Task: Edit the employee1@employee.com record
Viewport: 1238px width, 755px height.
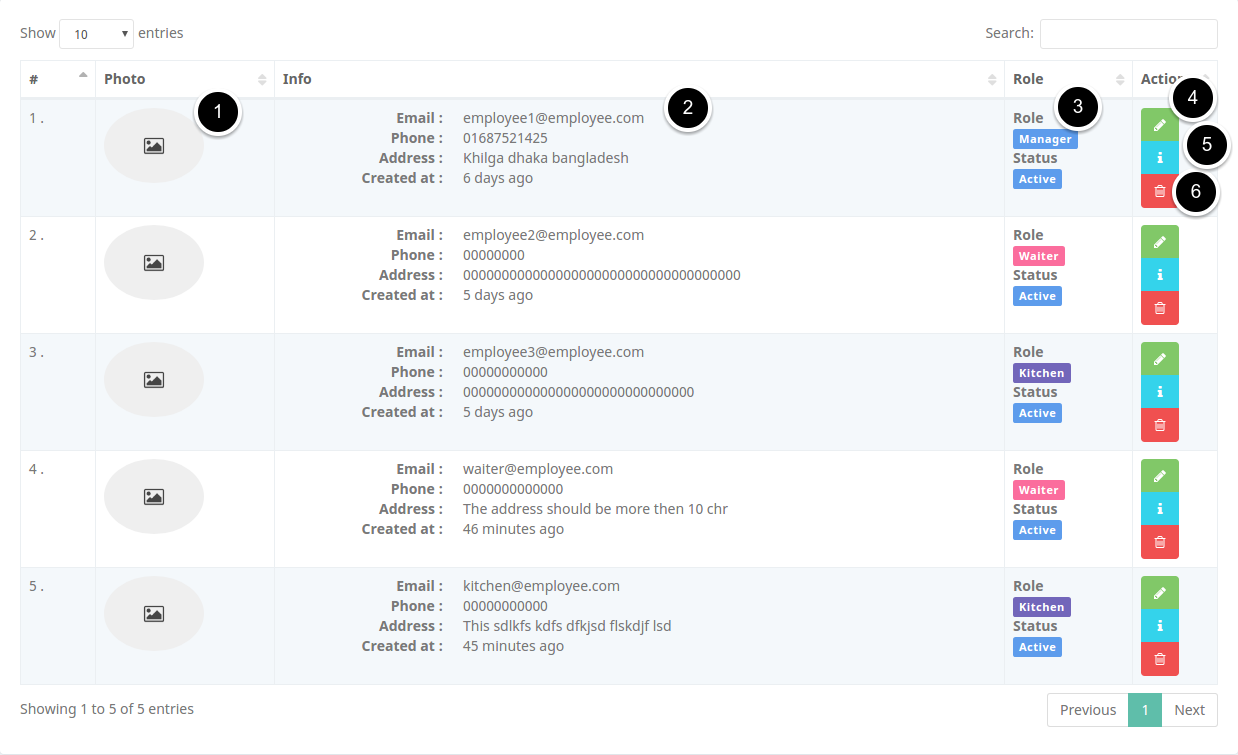Action: coord(1160,125)
